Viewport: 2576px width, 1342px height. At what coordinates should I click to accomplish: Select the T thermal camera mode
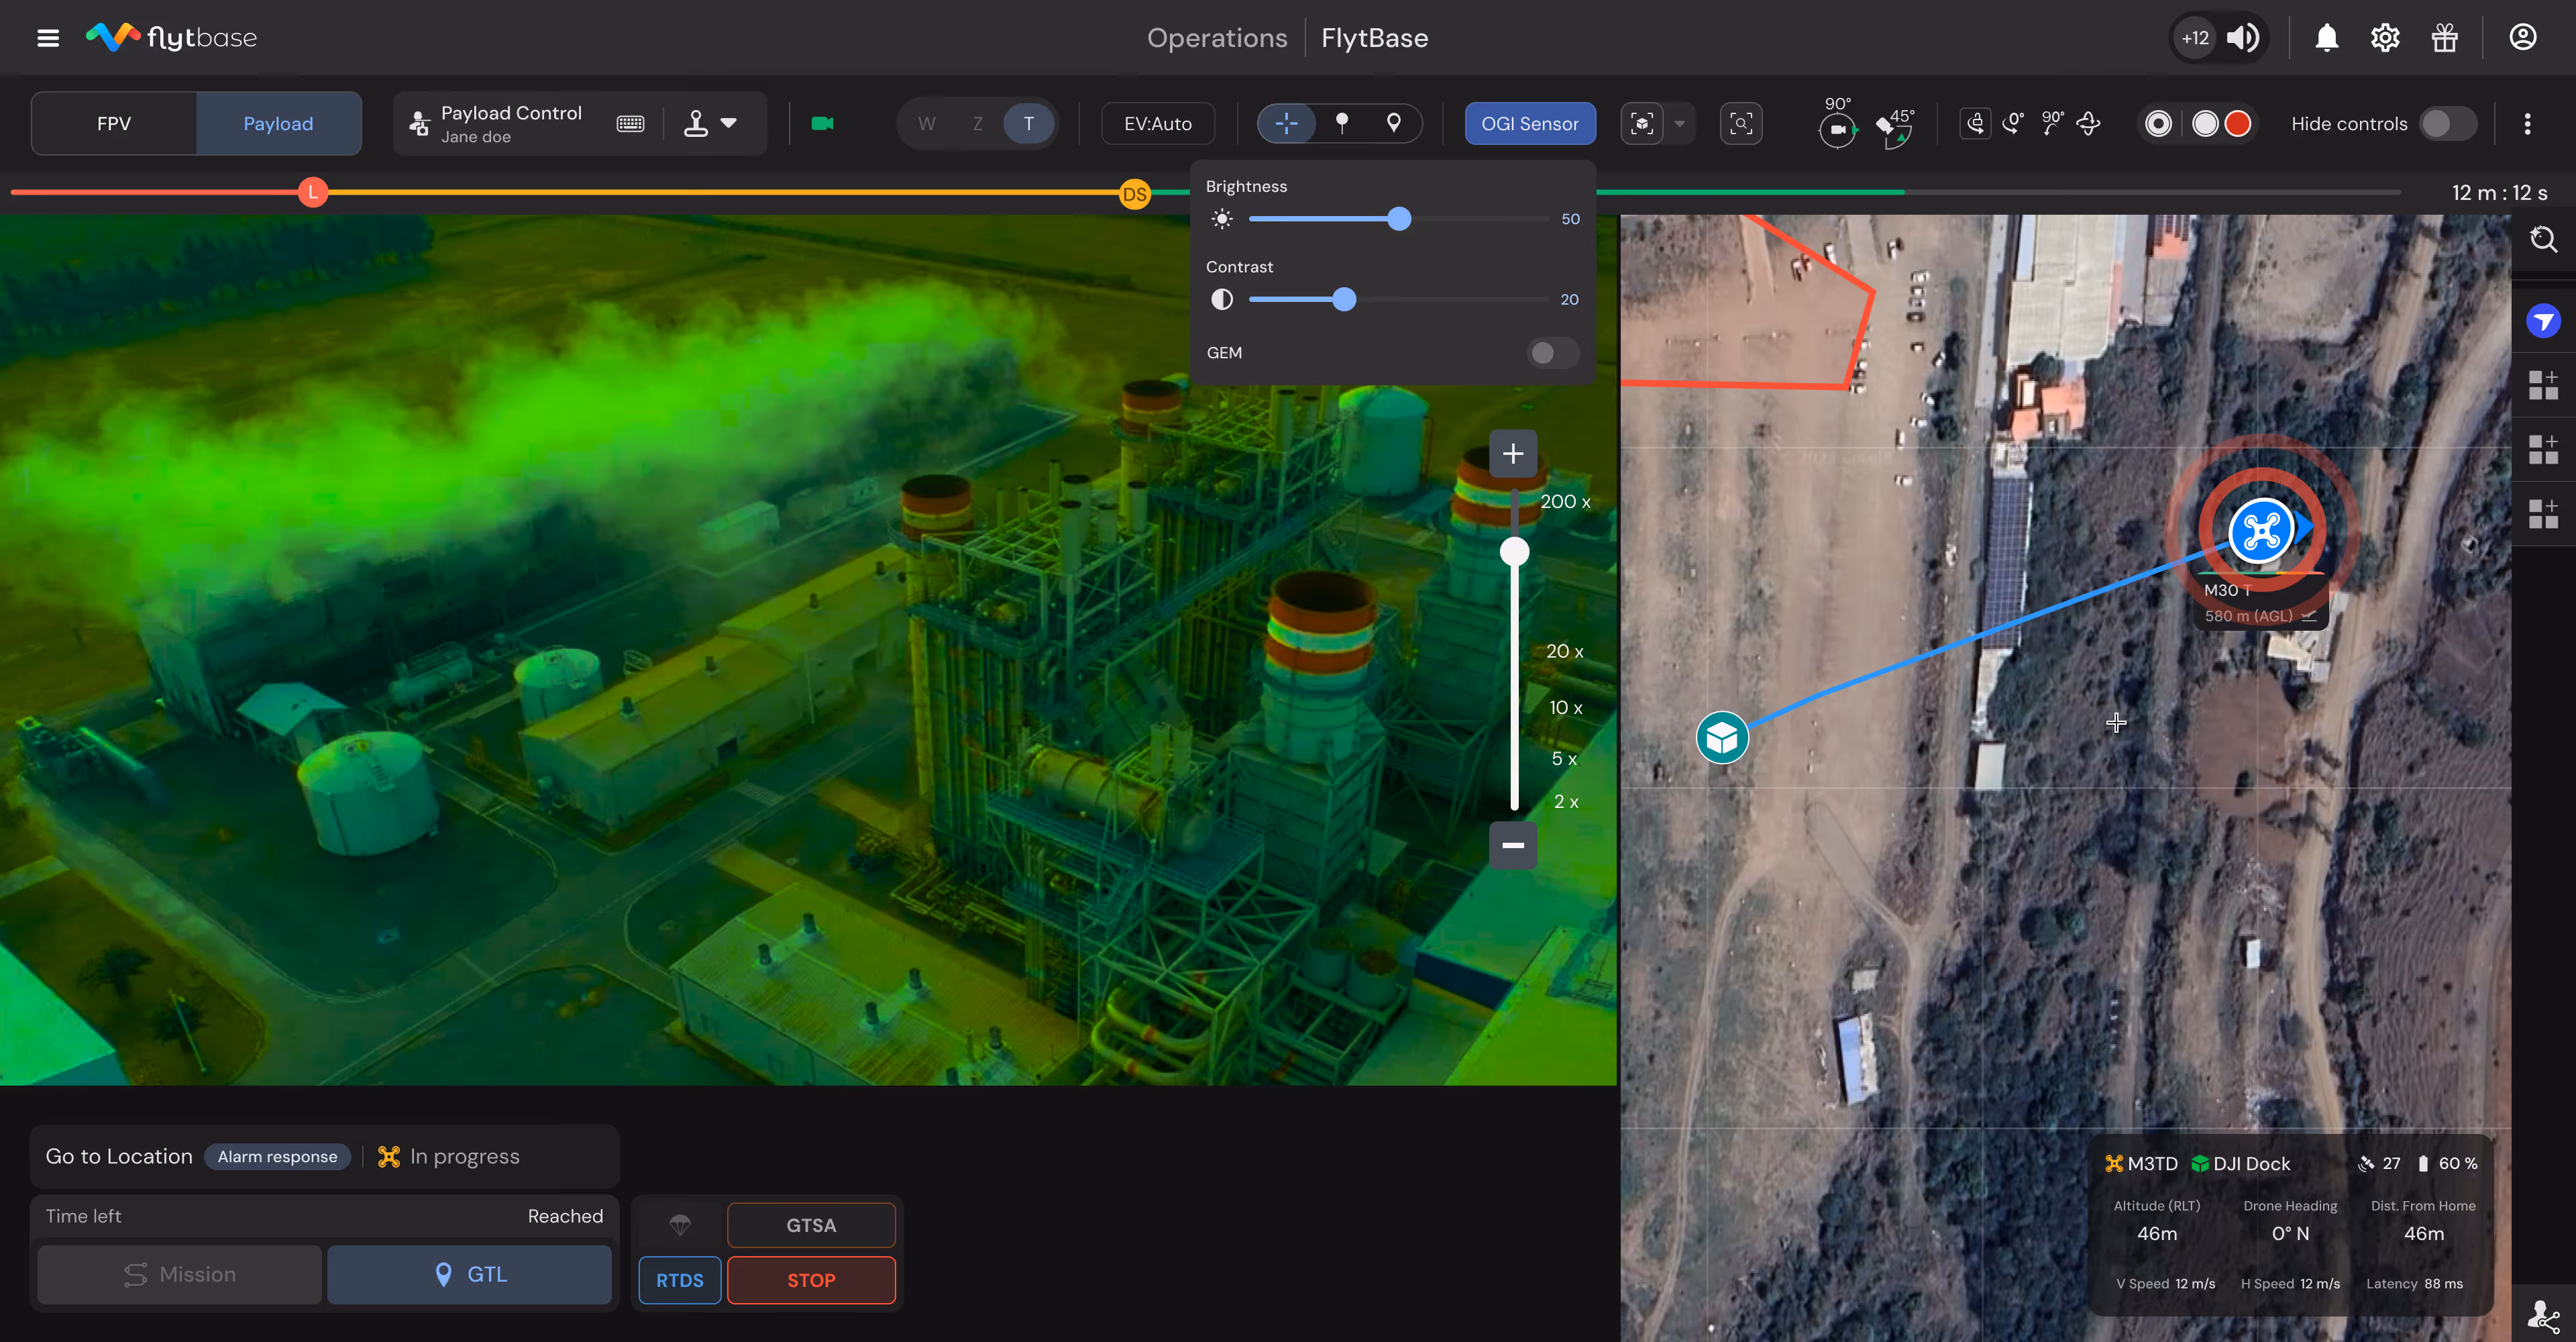click(x=1028, y=124)
